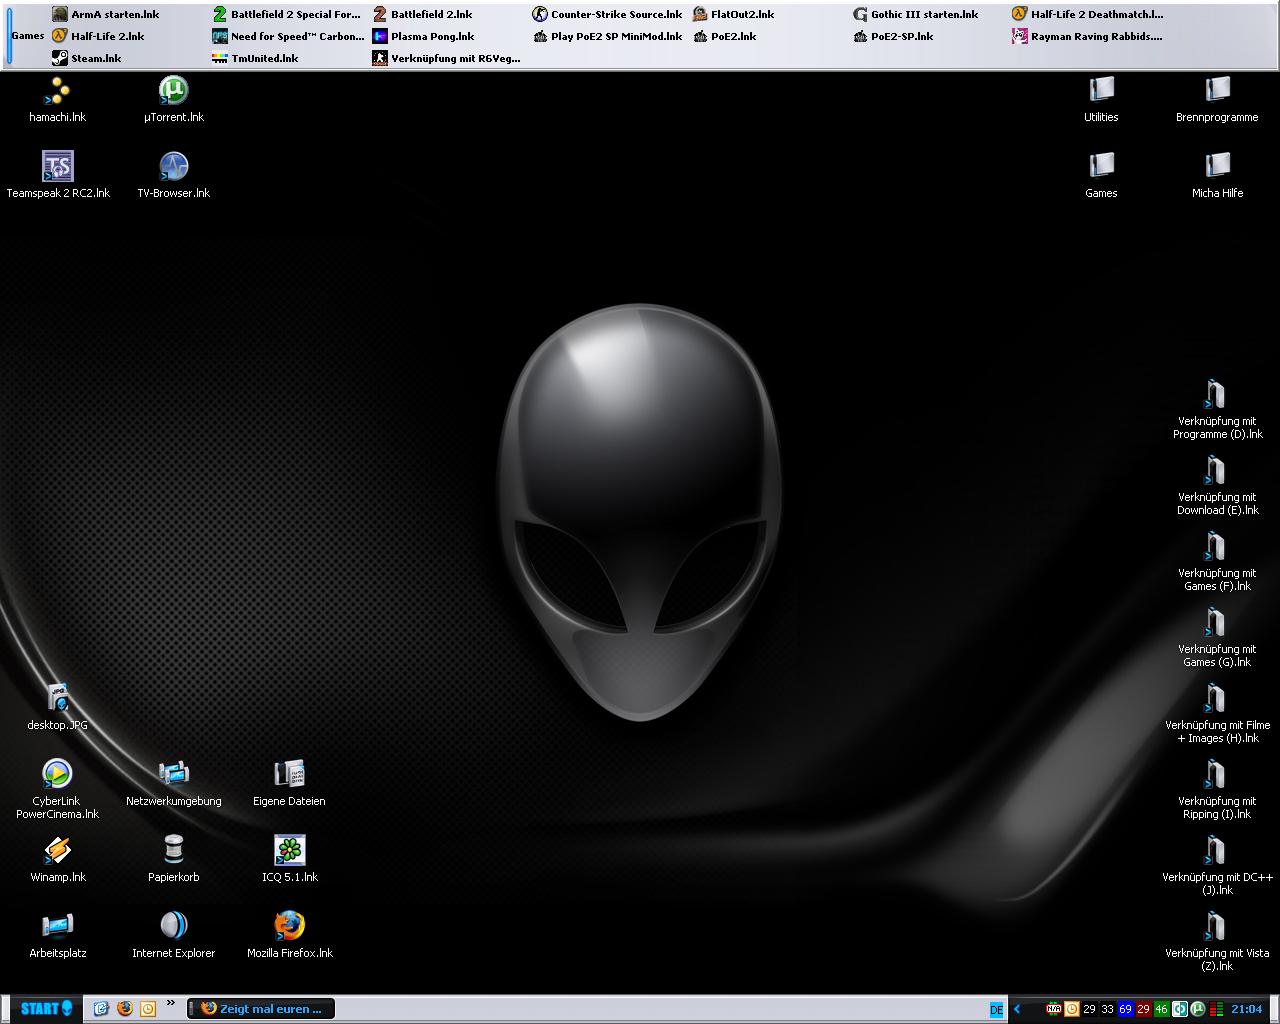The width and height of the screenshot is (1280, 1024).
Task: Click the green 46 tray icon
Action: point(1161,1009)
